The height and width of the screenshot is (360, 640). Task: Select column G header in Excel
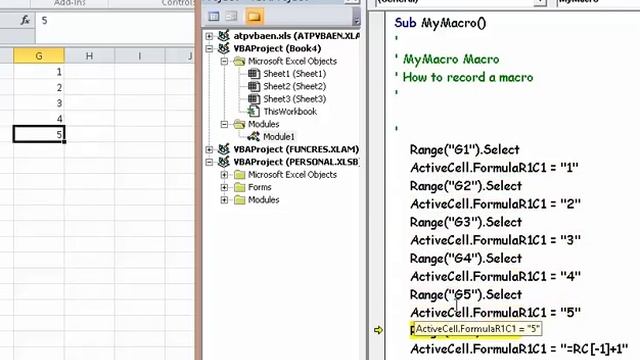click(x=39, y=56)
